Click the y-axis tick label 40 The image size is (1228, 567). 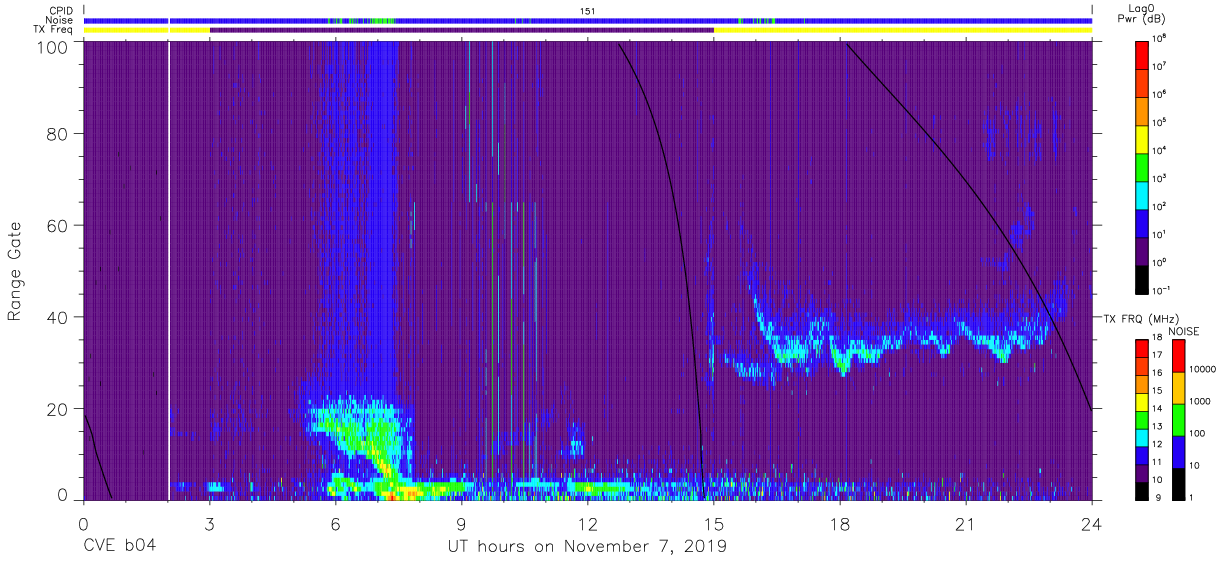pos(57,317)
